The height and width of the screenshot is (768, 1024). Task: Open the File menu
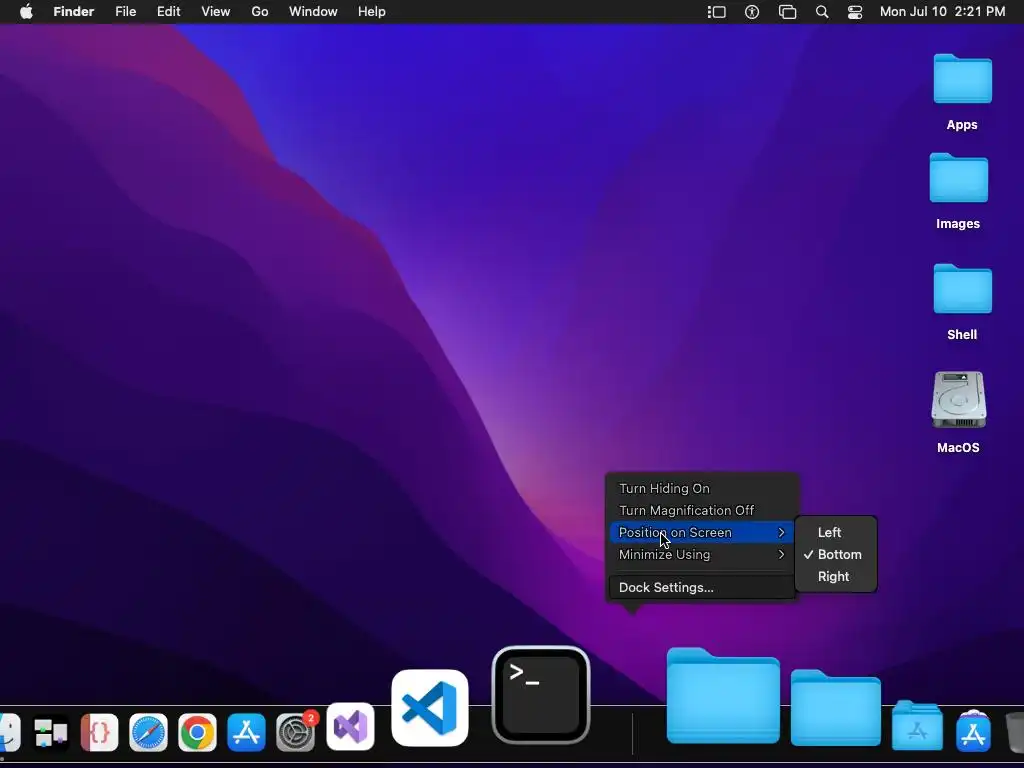coord(125,12)
